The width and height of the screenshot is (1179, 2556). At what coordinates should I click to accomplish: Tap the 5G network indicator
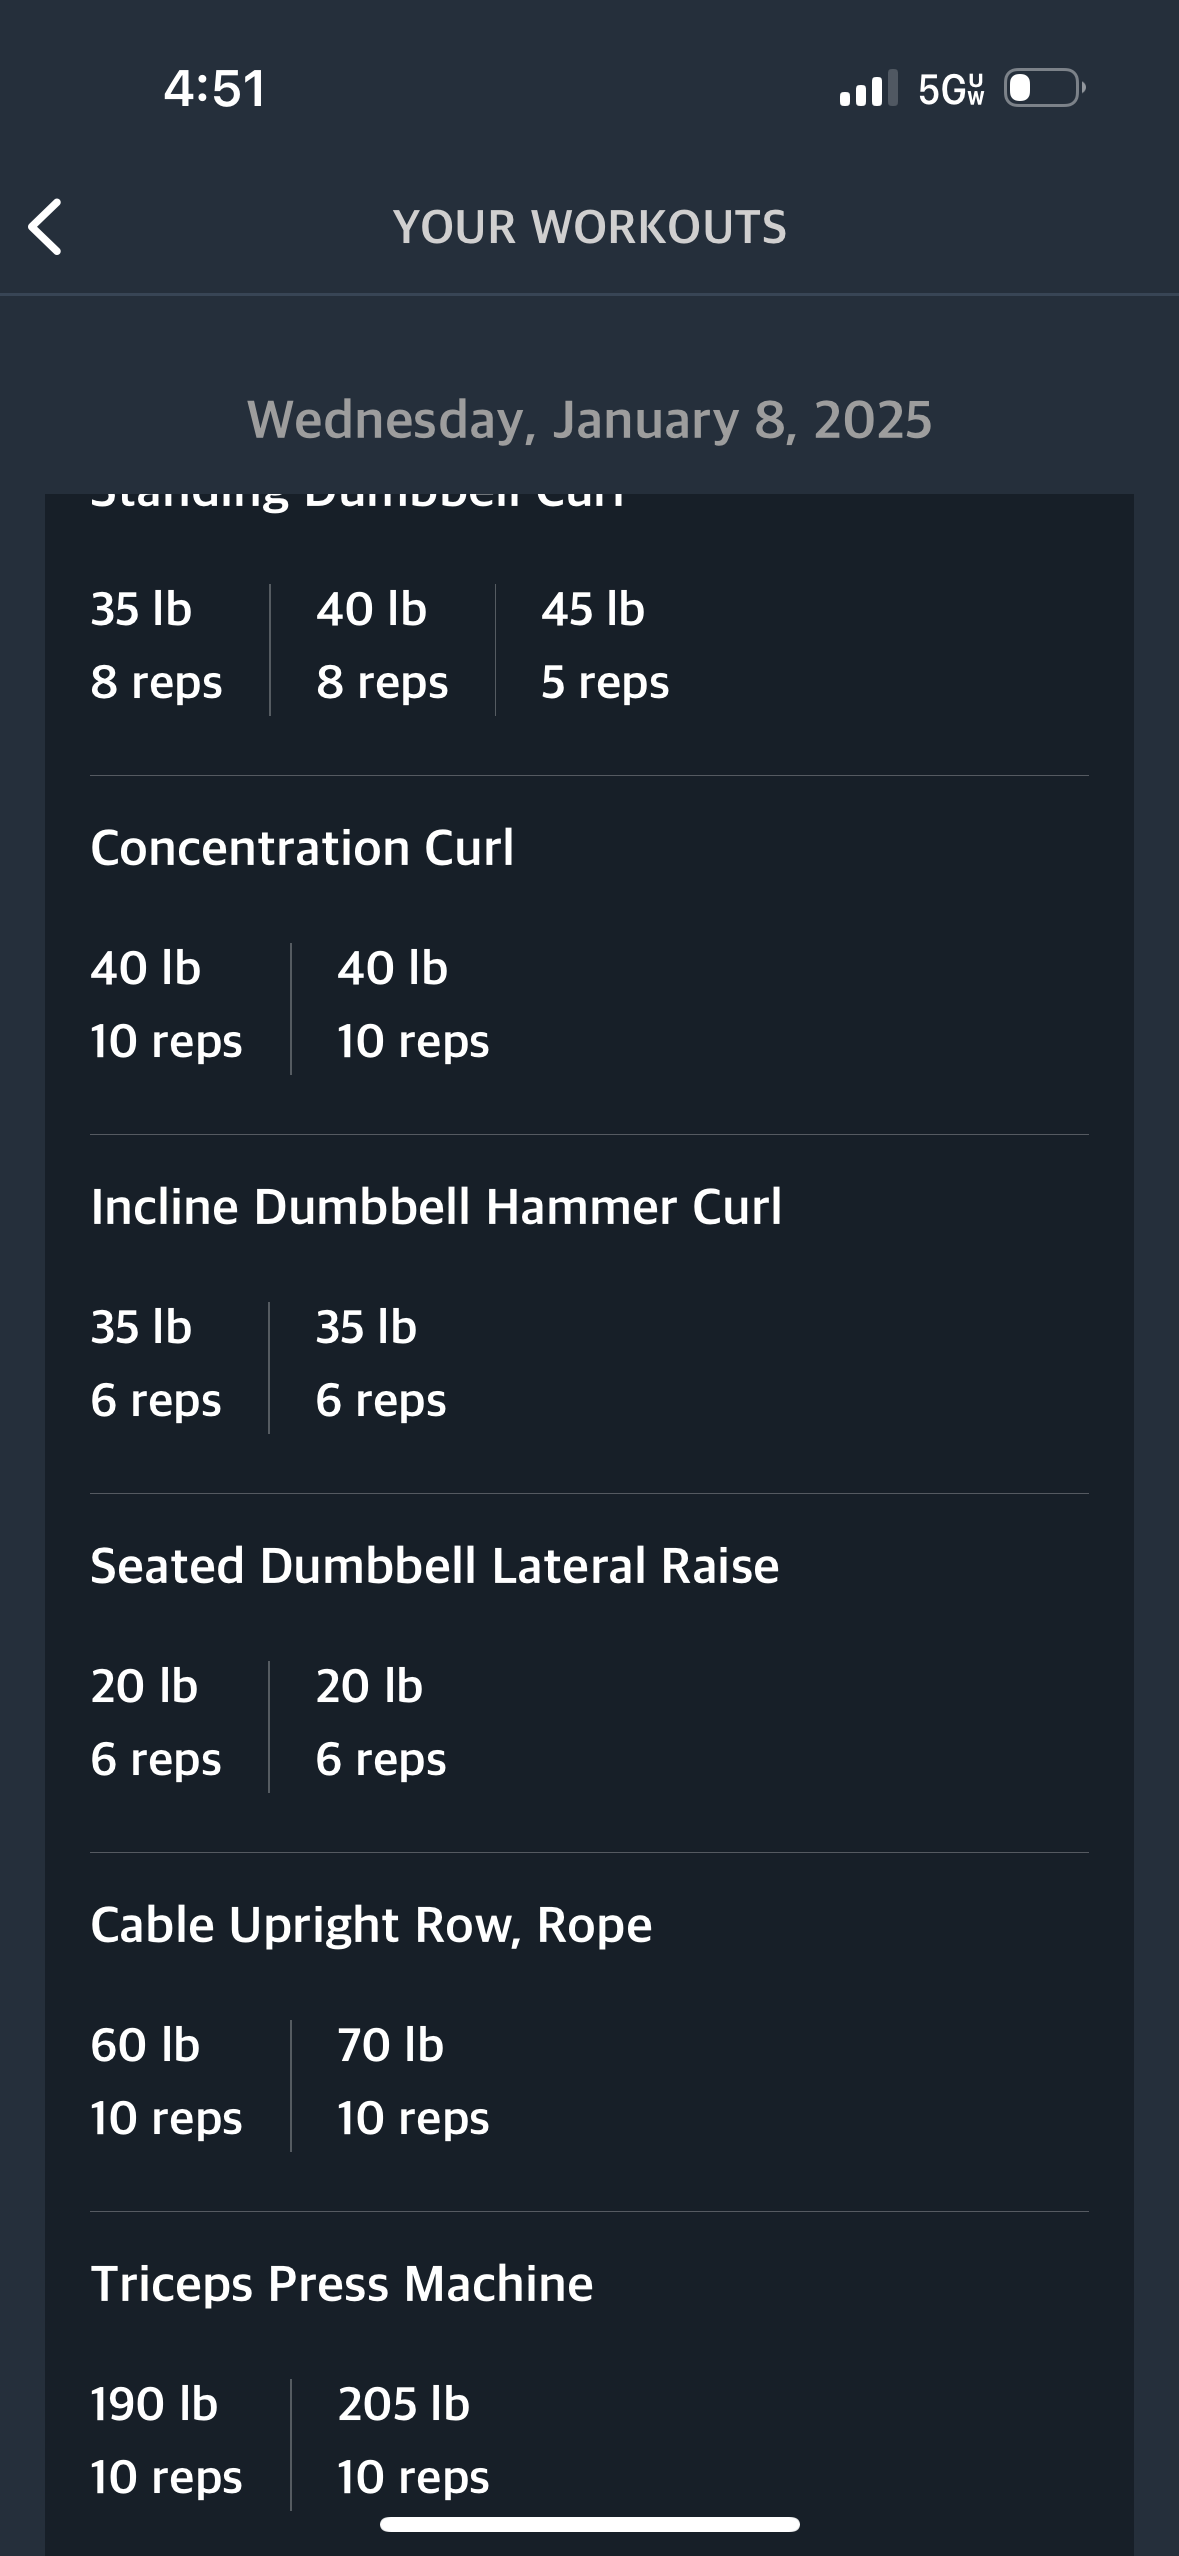[951, 89]
